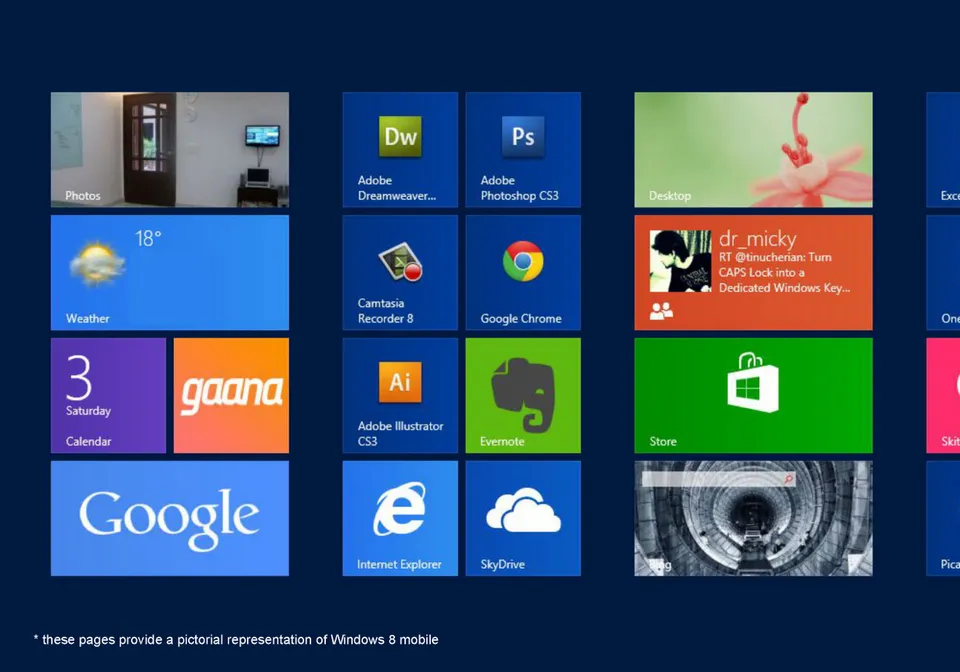Launch Internet Explorer
The height and width of the screenshot is (672, 960).
(400, 518)
